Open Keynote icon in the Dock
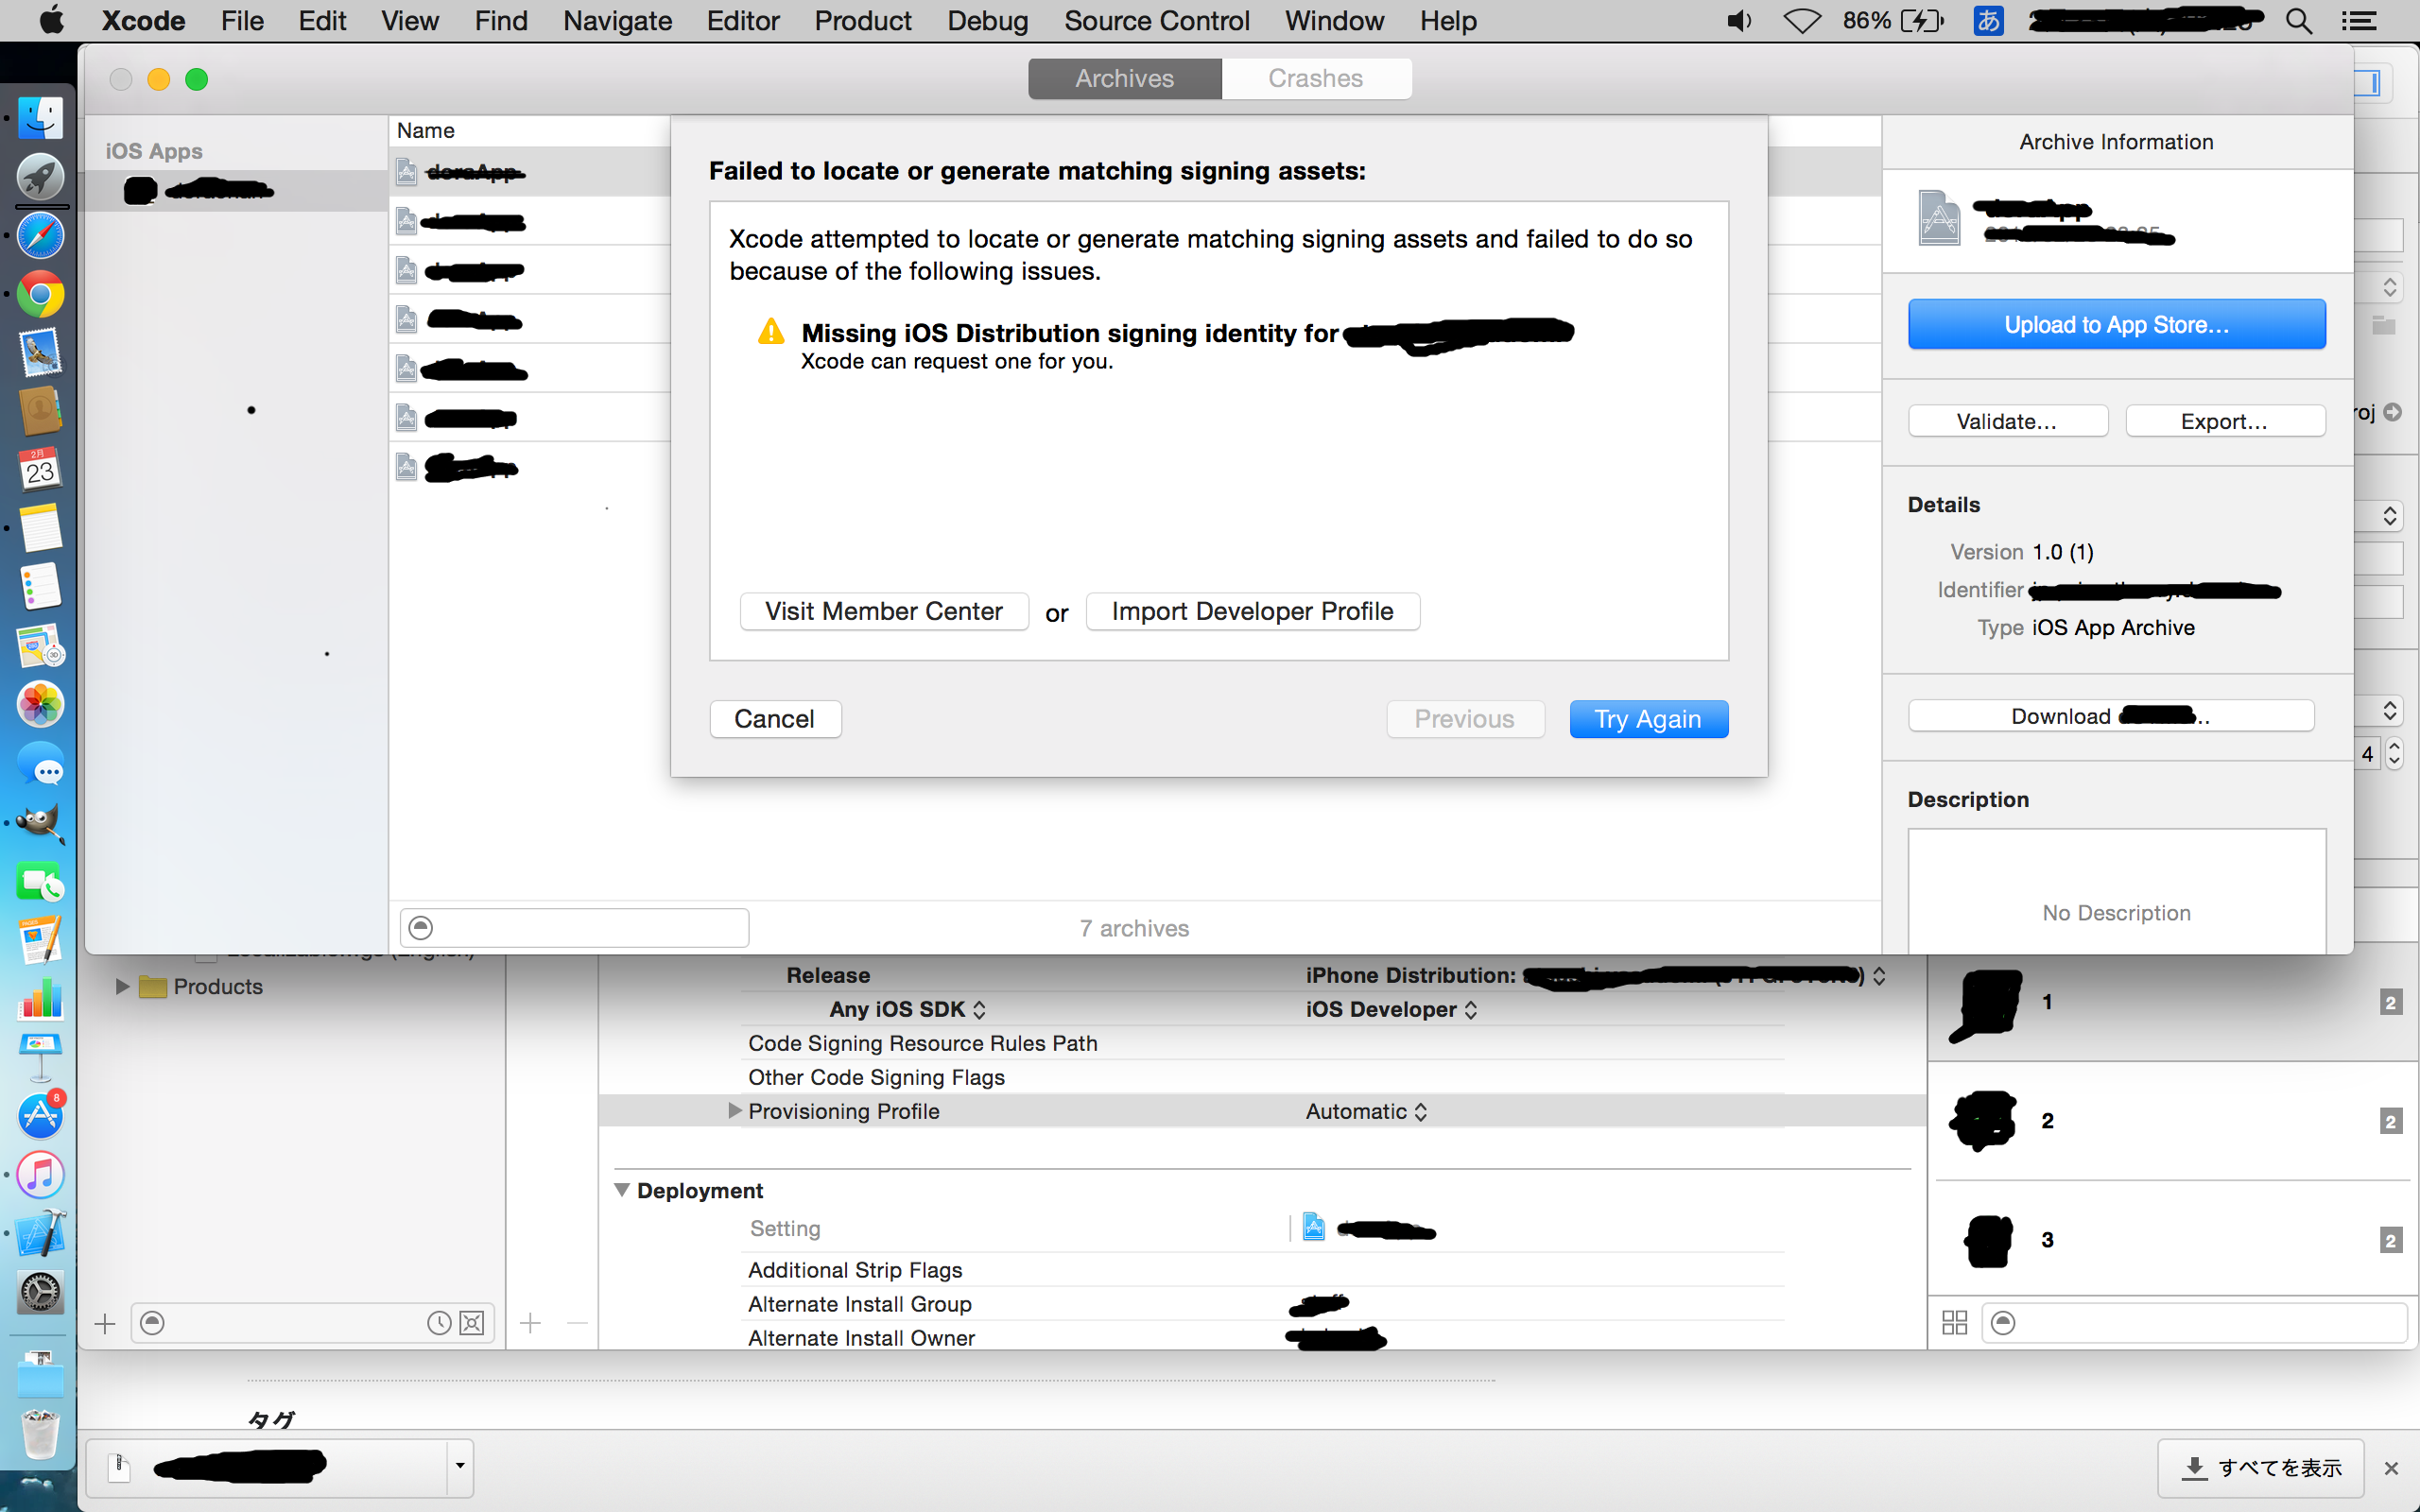Viewport: 2420px width, 1512px height. [x=41, y=1057]
